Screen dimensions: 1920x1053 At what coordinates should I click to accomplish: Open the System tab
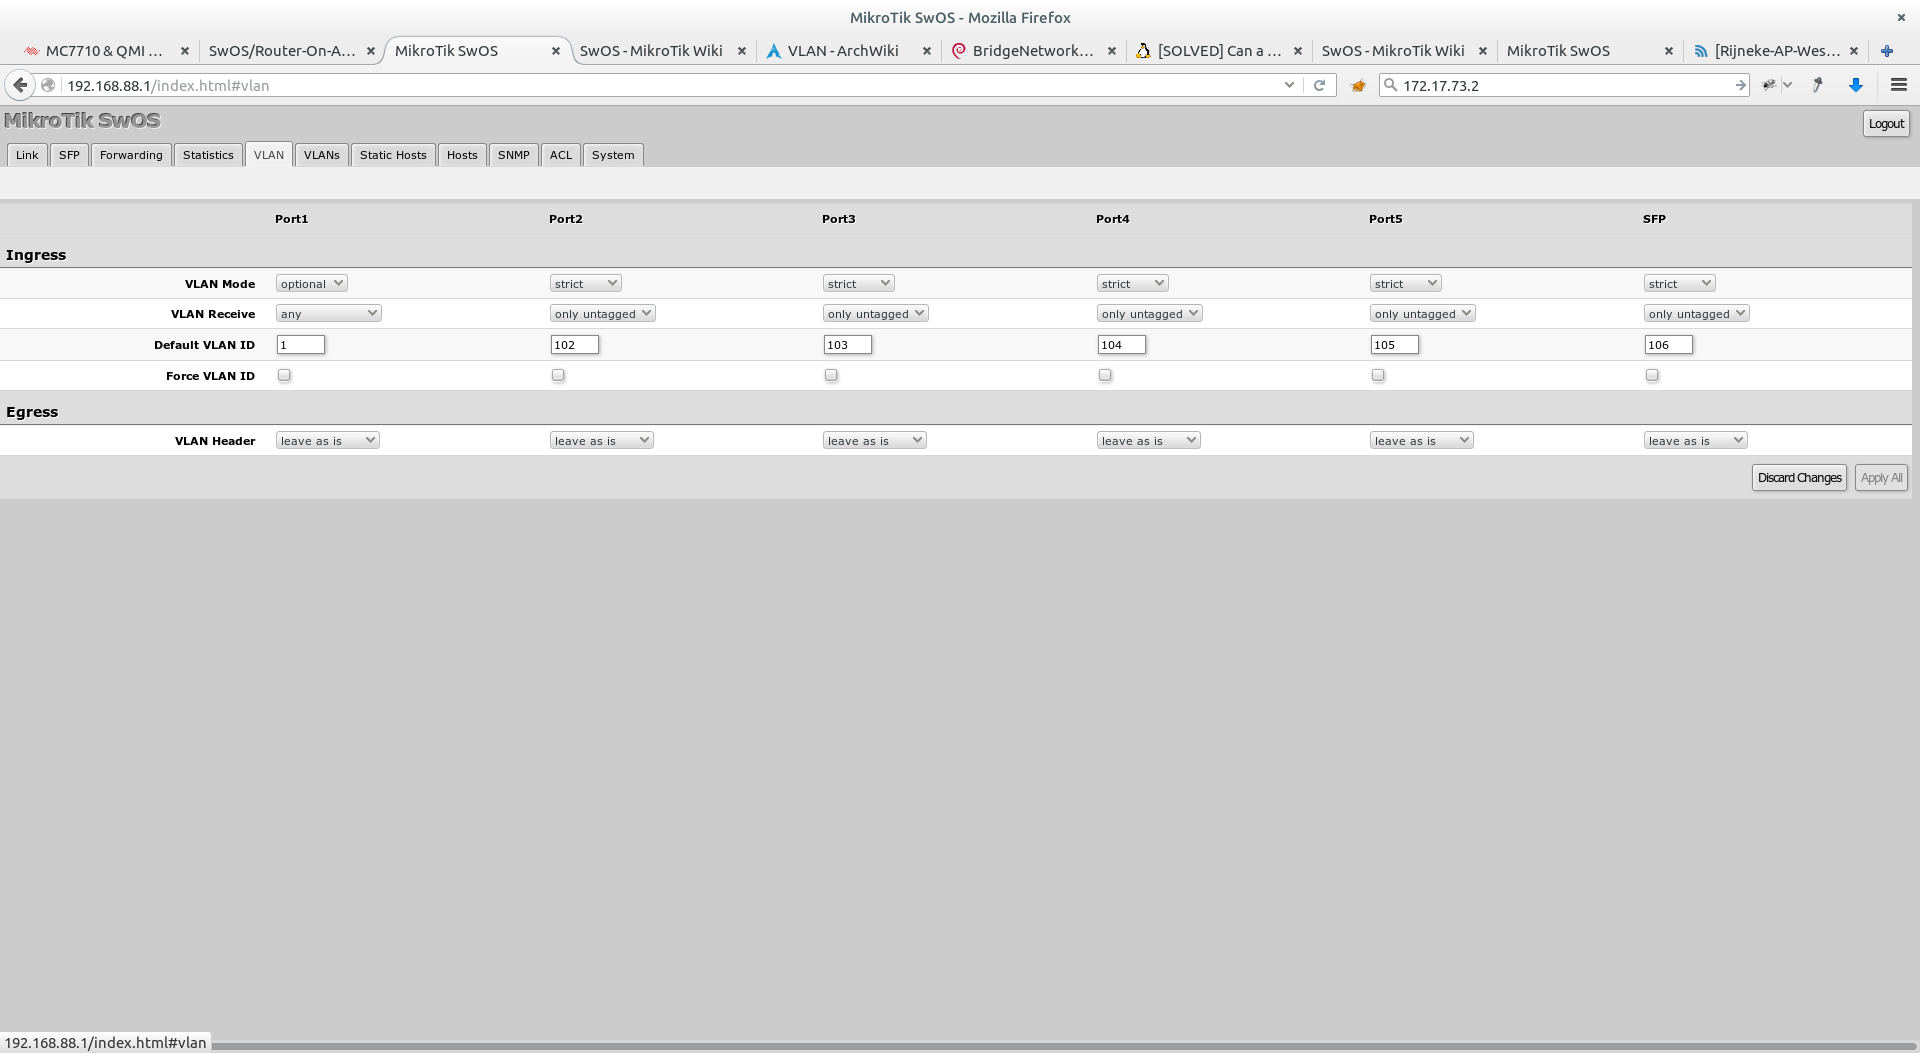[x=612, y=155]
